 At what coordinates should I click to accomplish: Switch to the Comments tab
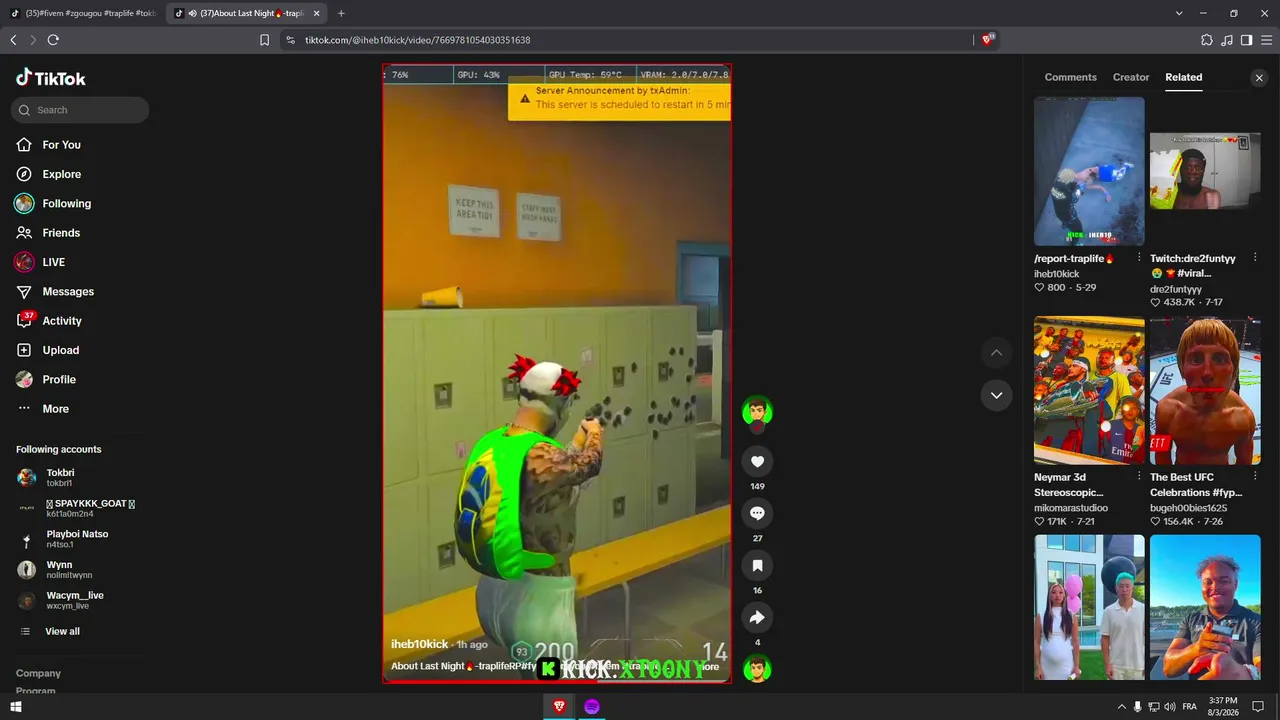point(1070,77)
